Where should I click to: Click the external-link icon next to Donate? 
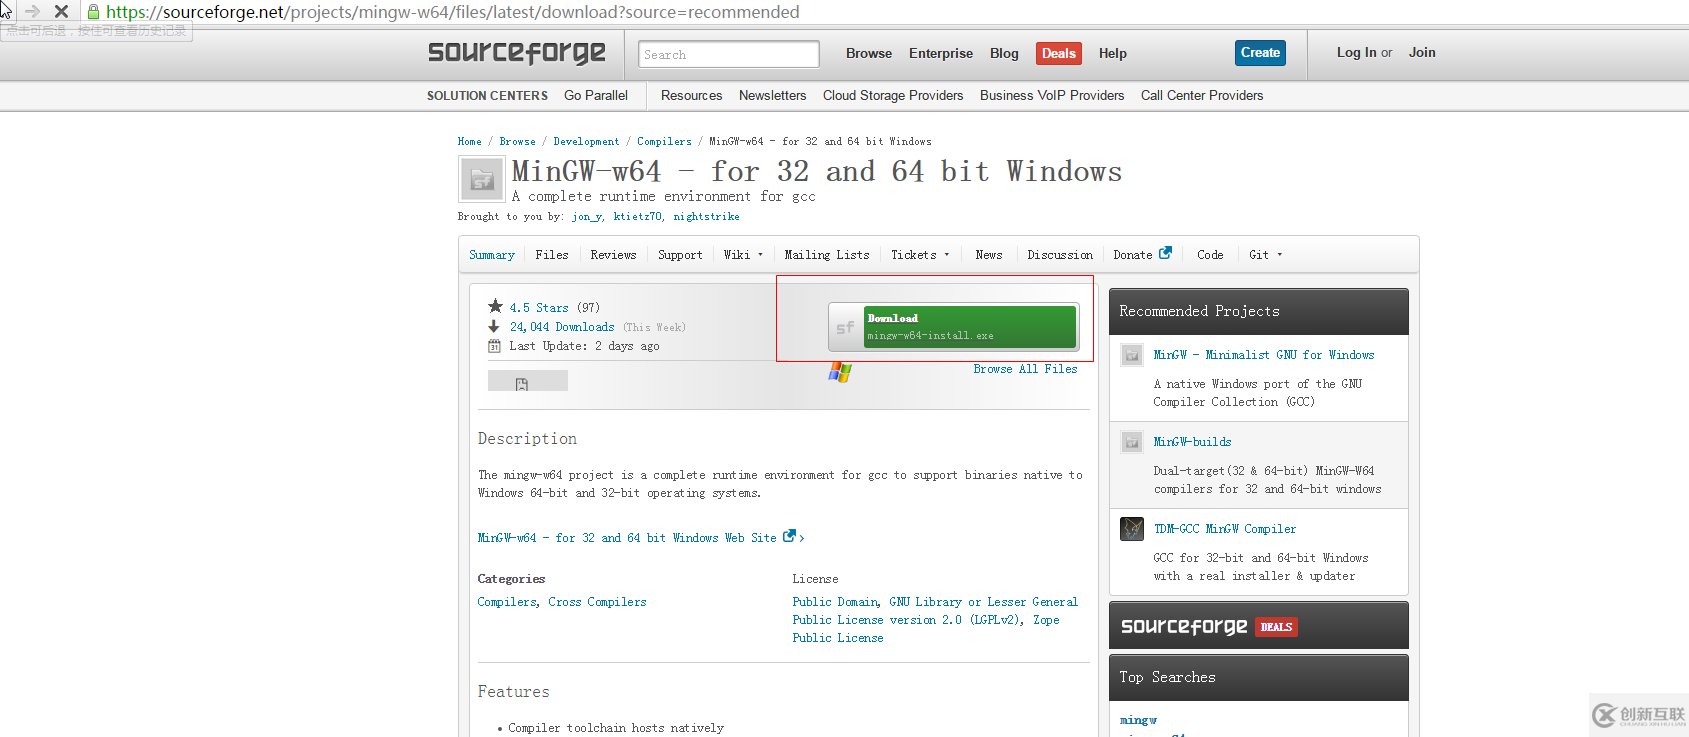(x=1165, y=253)
